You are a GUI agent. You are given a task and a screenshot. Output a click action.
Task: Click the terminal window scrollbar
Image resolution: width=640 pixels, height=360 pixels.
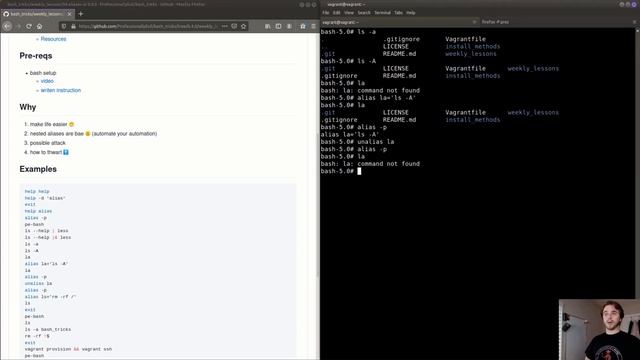coord(638,163)
